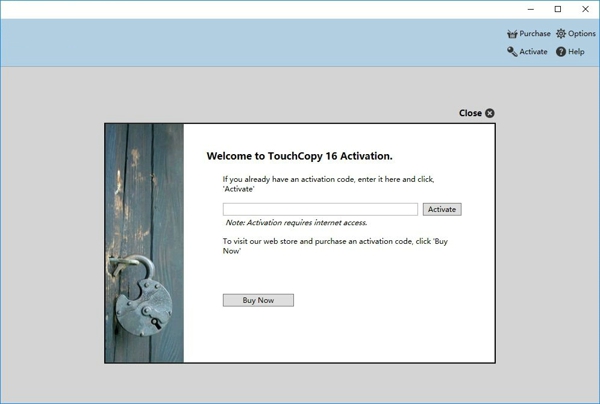
Task: Minimize the TouchCopy window
Action: (530, 9)
